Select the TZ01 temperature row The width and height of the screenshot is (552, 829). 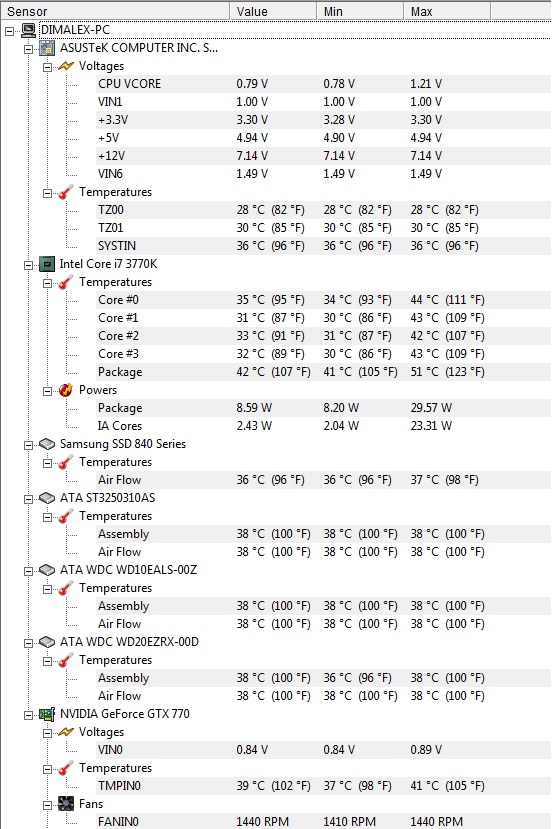pos(323,228)
